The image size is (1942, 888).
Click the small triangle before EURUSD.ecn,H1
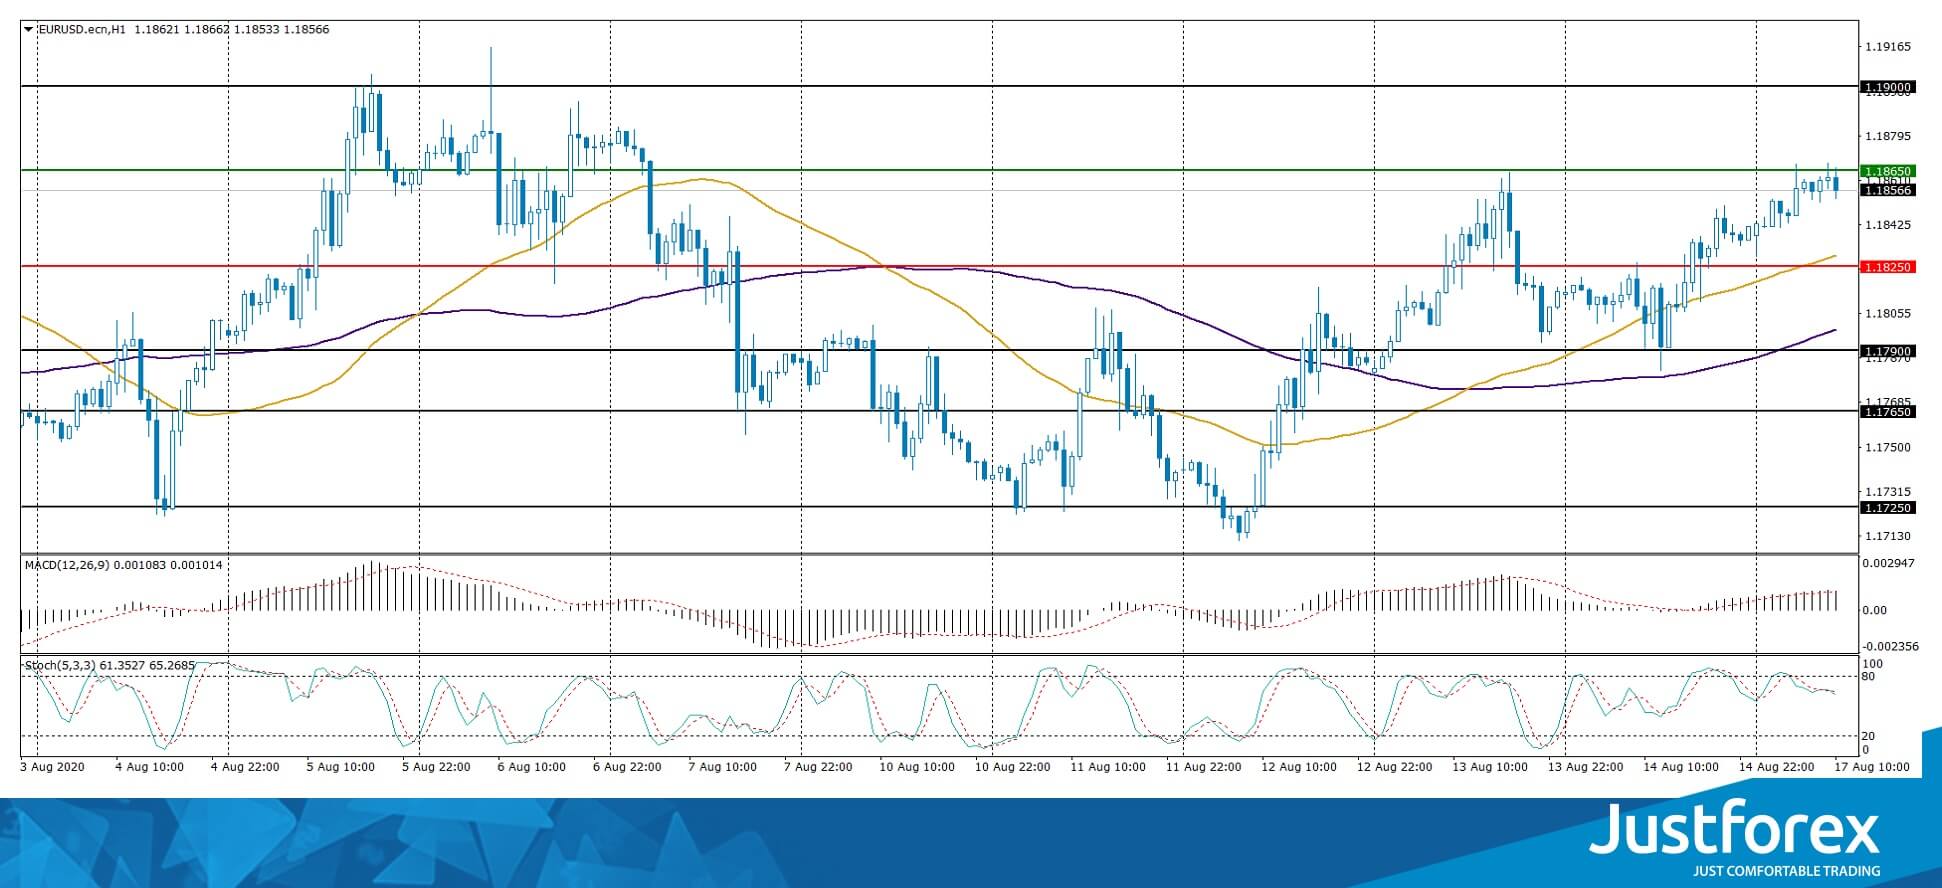point(28,29)
